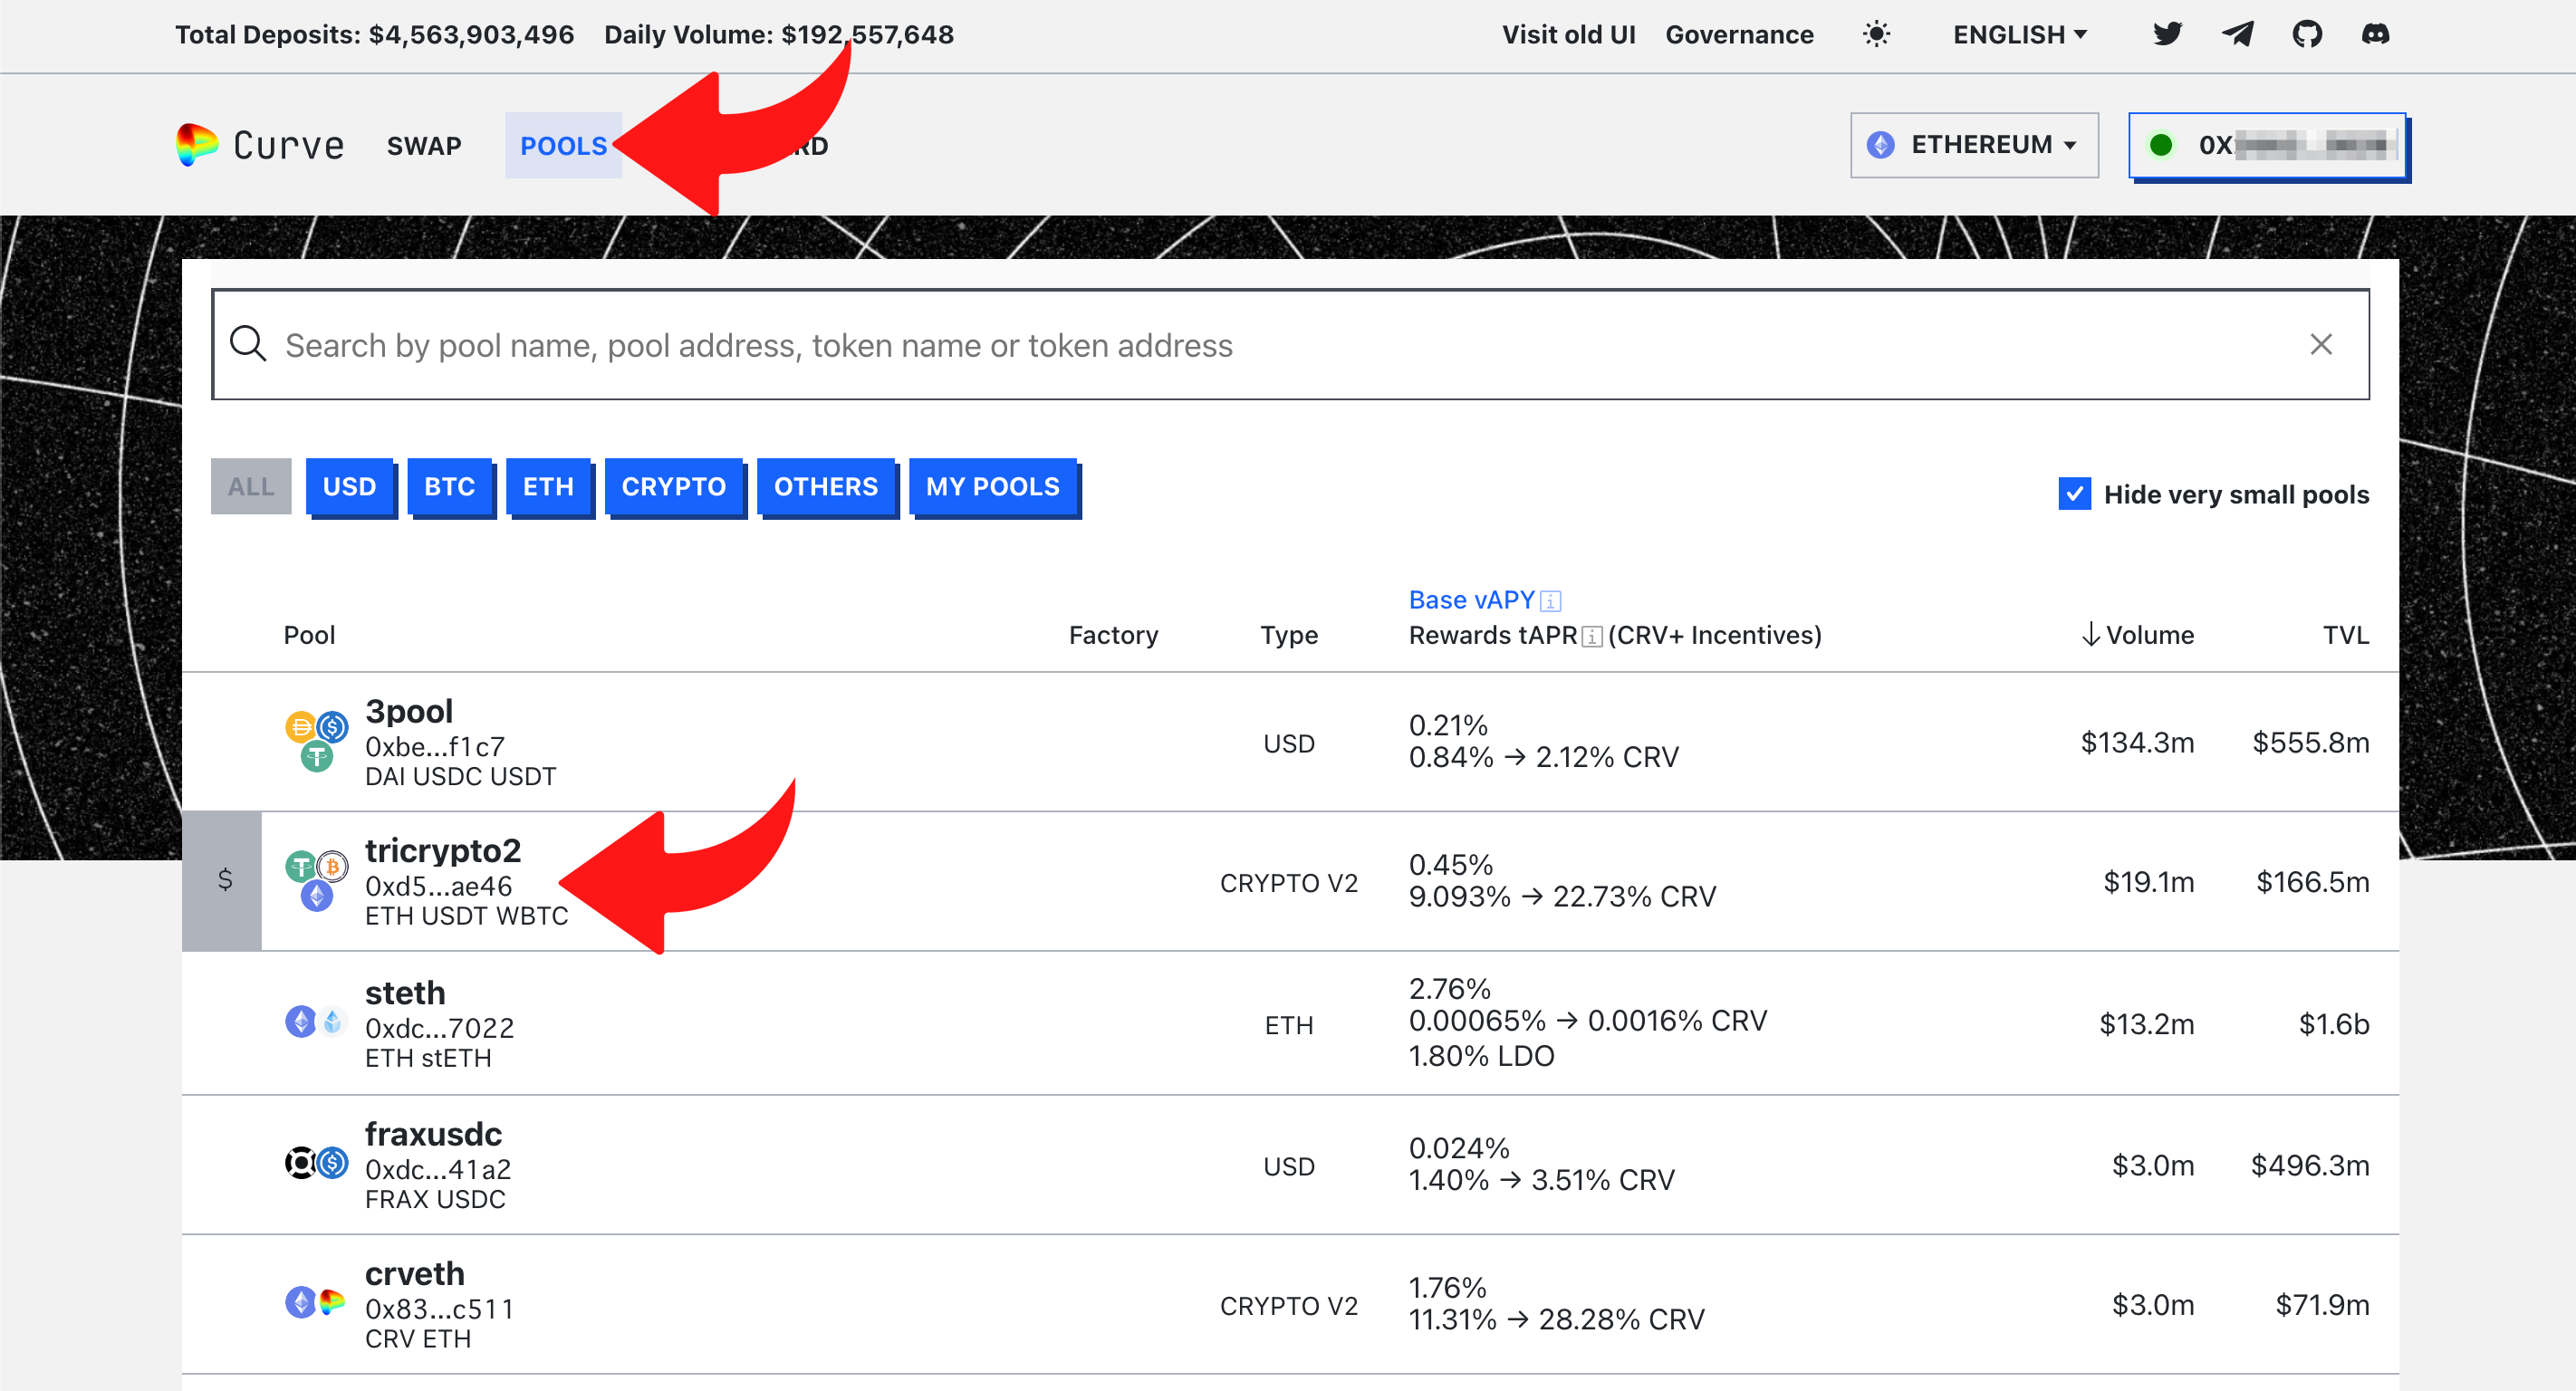Open the ETHEREUM network dropdown

(x=1974, y=145)
